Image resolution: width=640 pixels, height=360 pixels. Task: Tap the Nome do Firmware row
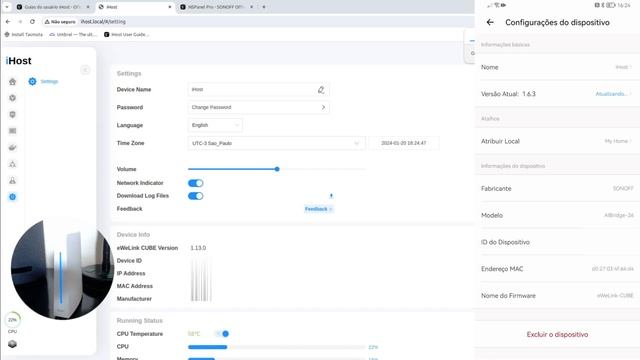[x=557, y=296]
